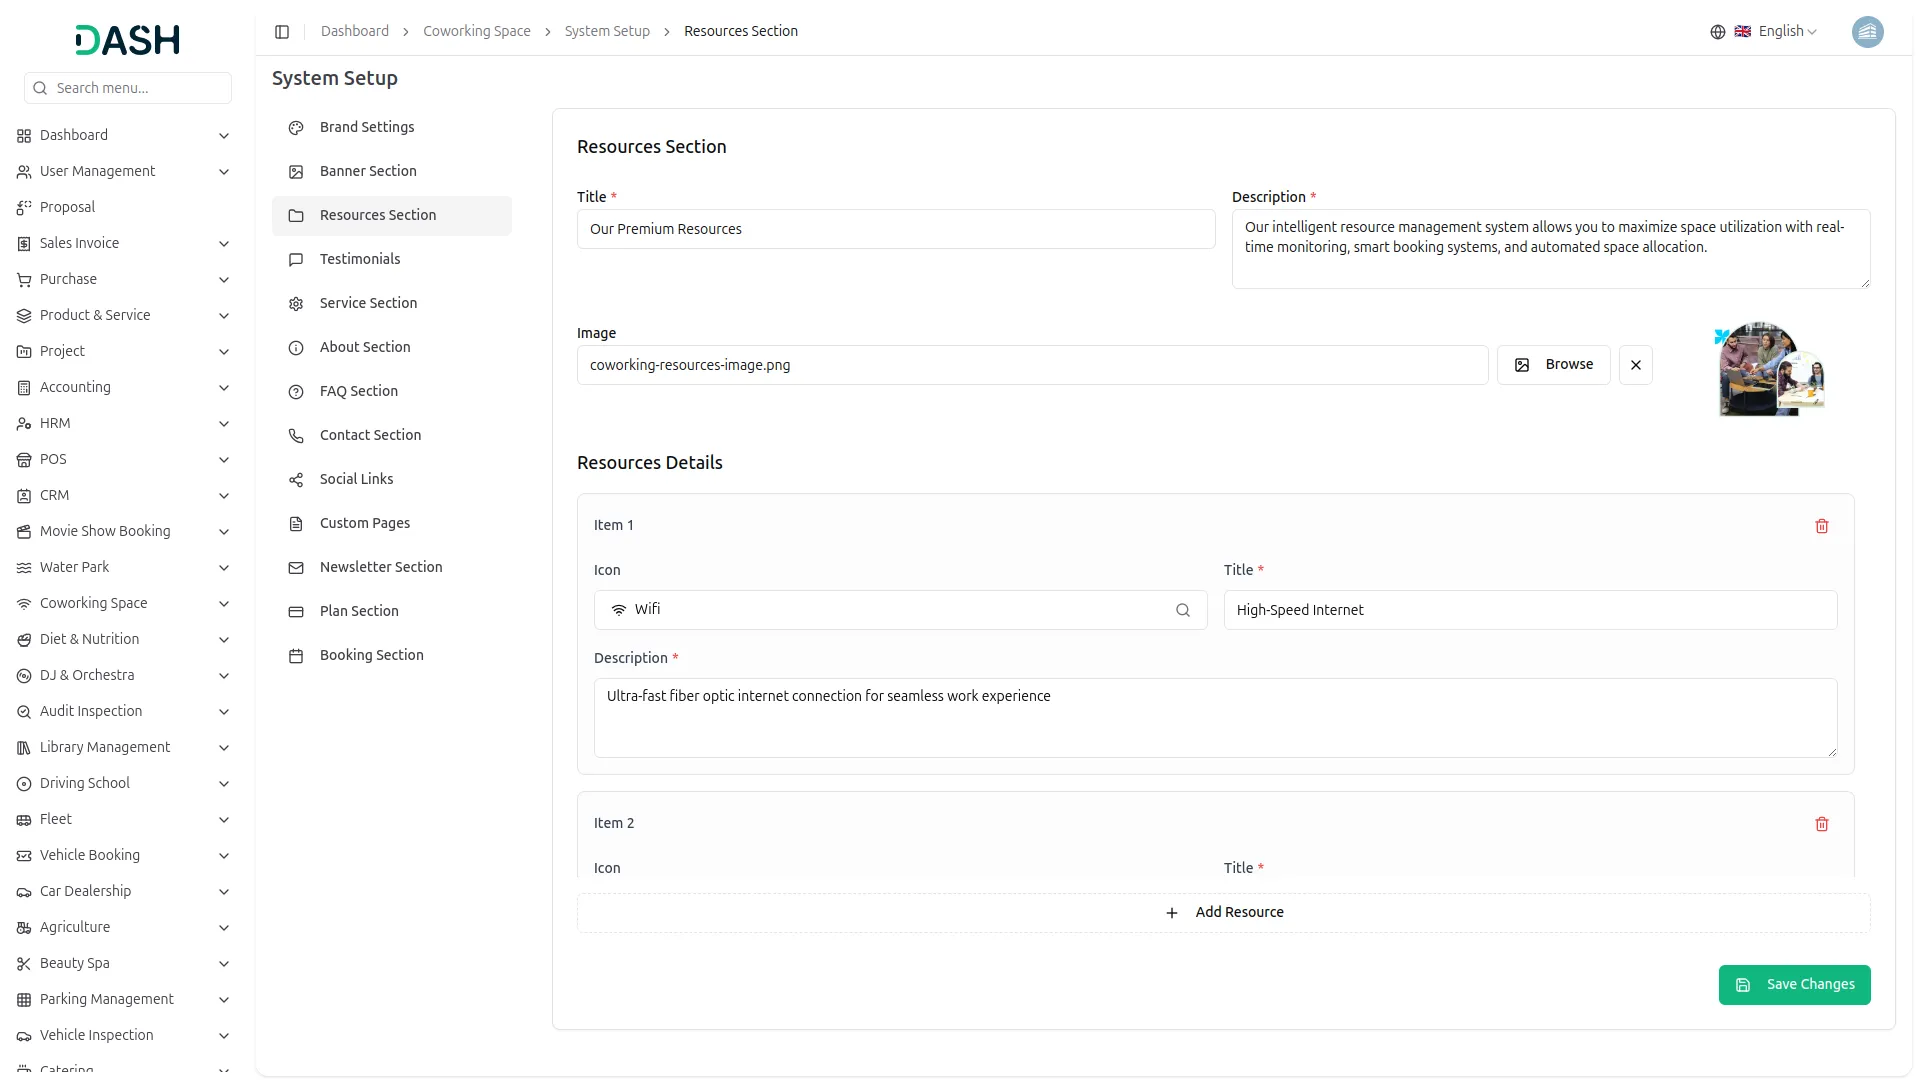
Task: Click the search icon in Wifi icon field
Action: (1182, 610)
